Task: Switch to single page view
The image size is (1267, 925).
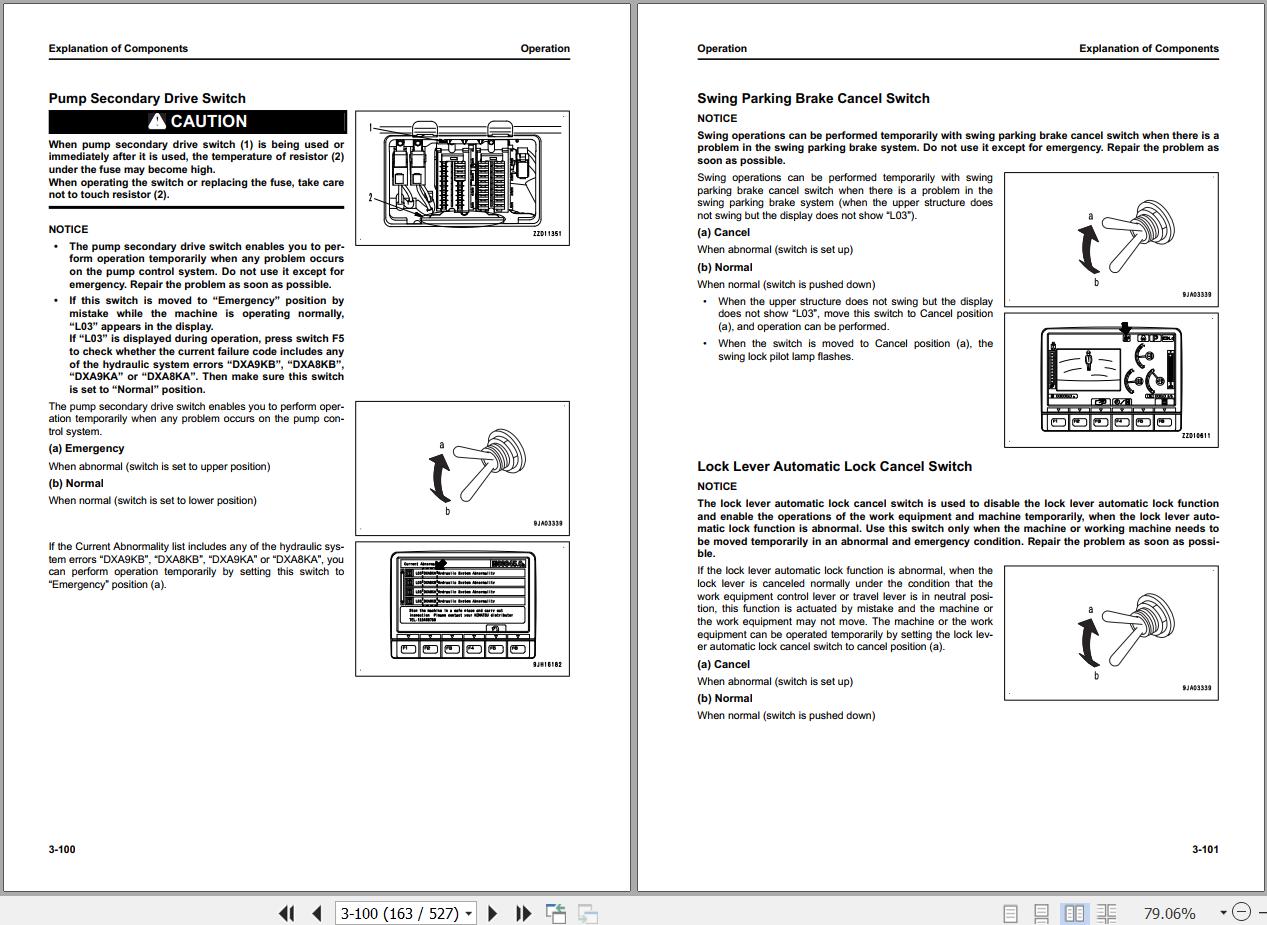Action: click(x=1010, y=913)
